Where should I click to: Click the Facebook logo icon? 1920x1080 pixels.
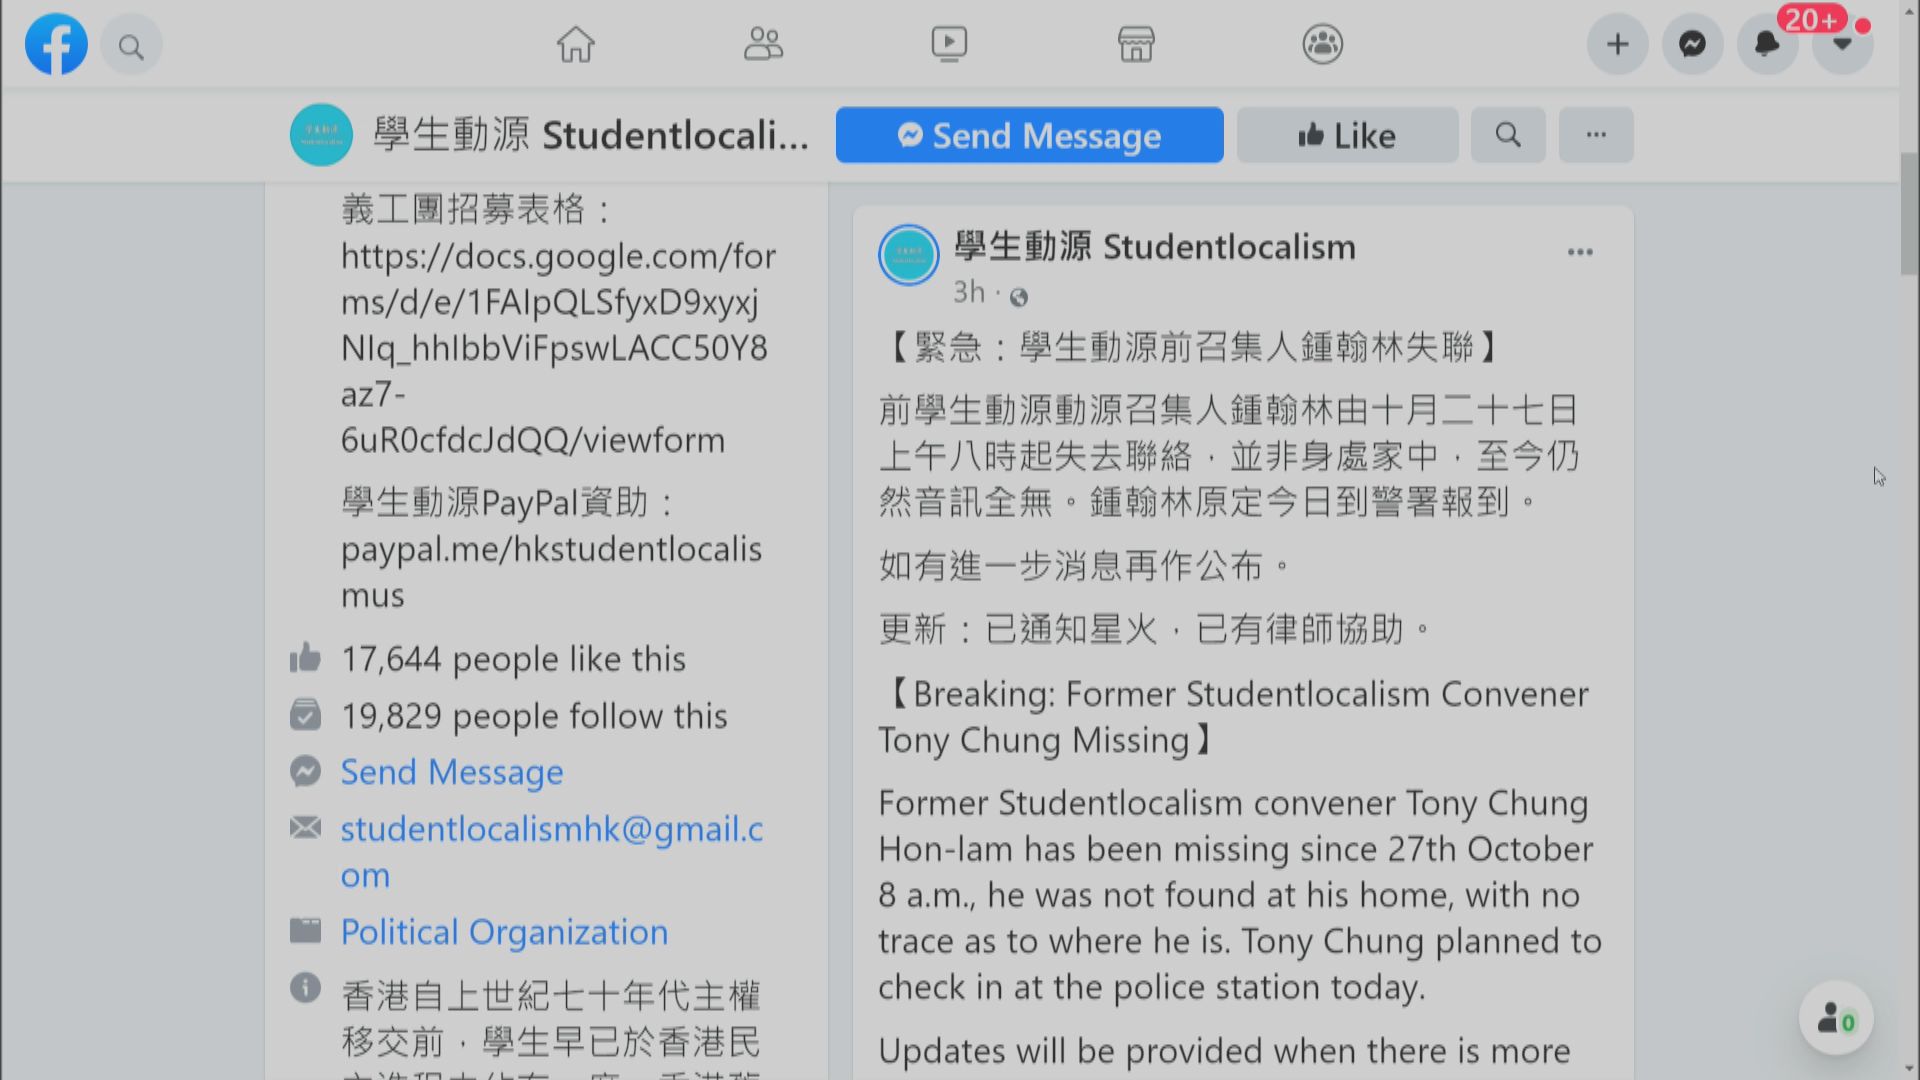click(56, 45)
